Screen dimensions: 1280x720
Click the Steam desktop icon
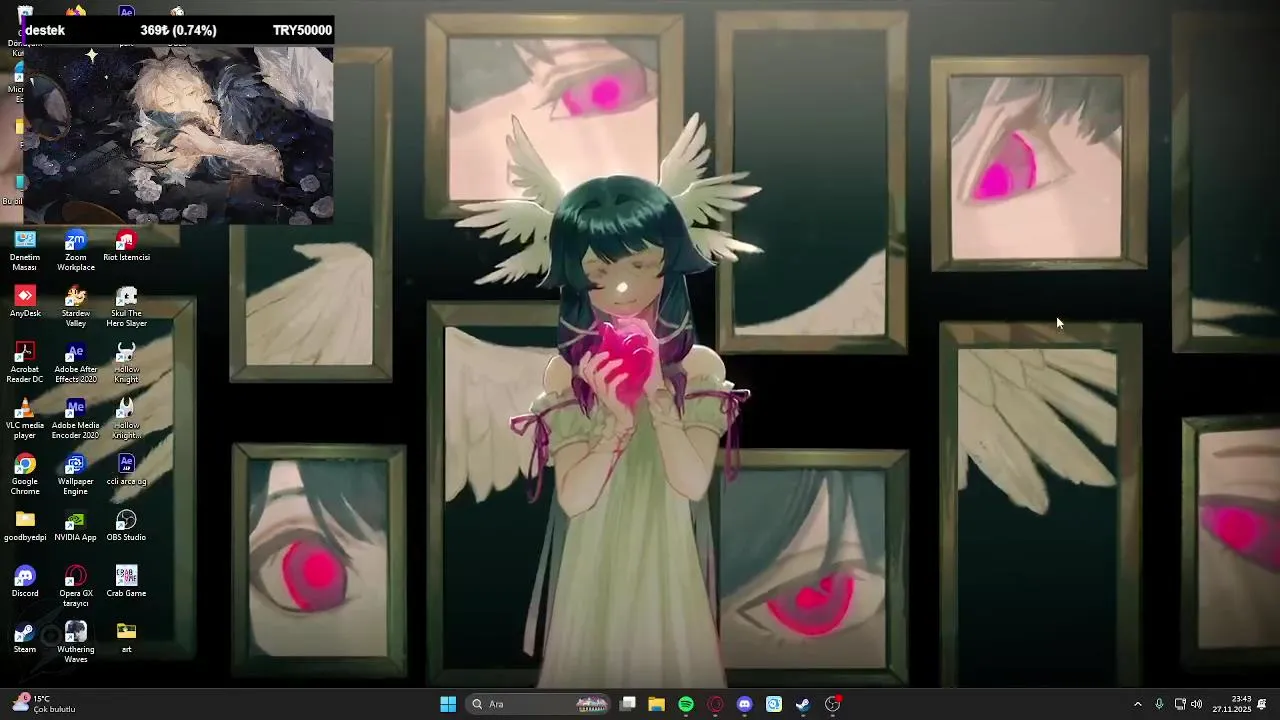[25, 638]
